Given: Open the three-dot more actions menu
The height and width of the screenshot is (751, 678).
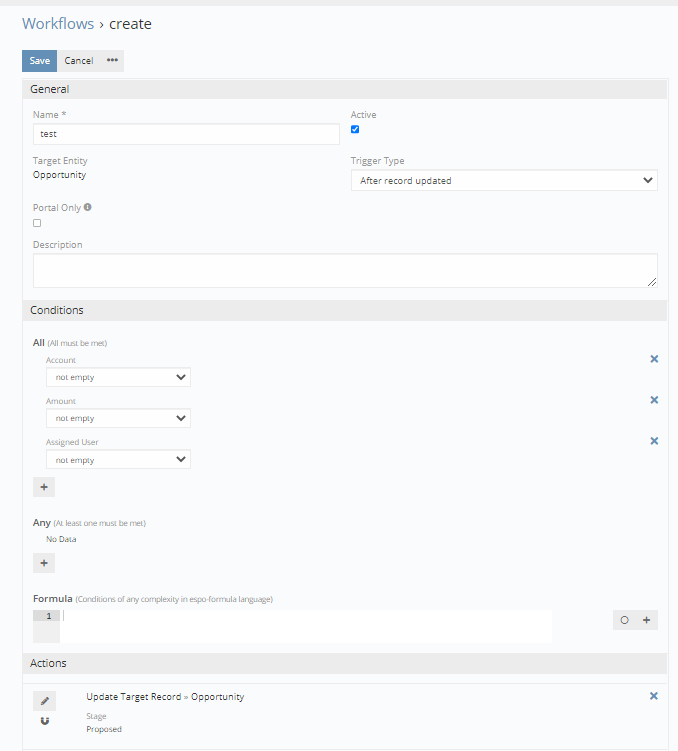Looking at the screenshot, I should point(112,61).
